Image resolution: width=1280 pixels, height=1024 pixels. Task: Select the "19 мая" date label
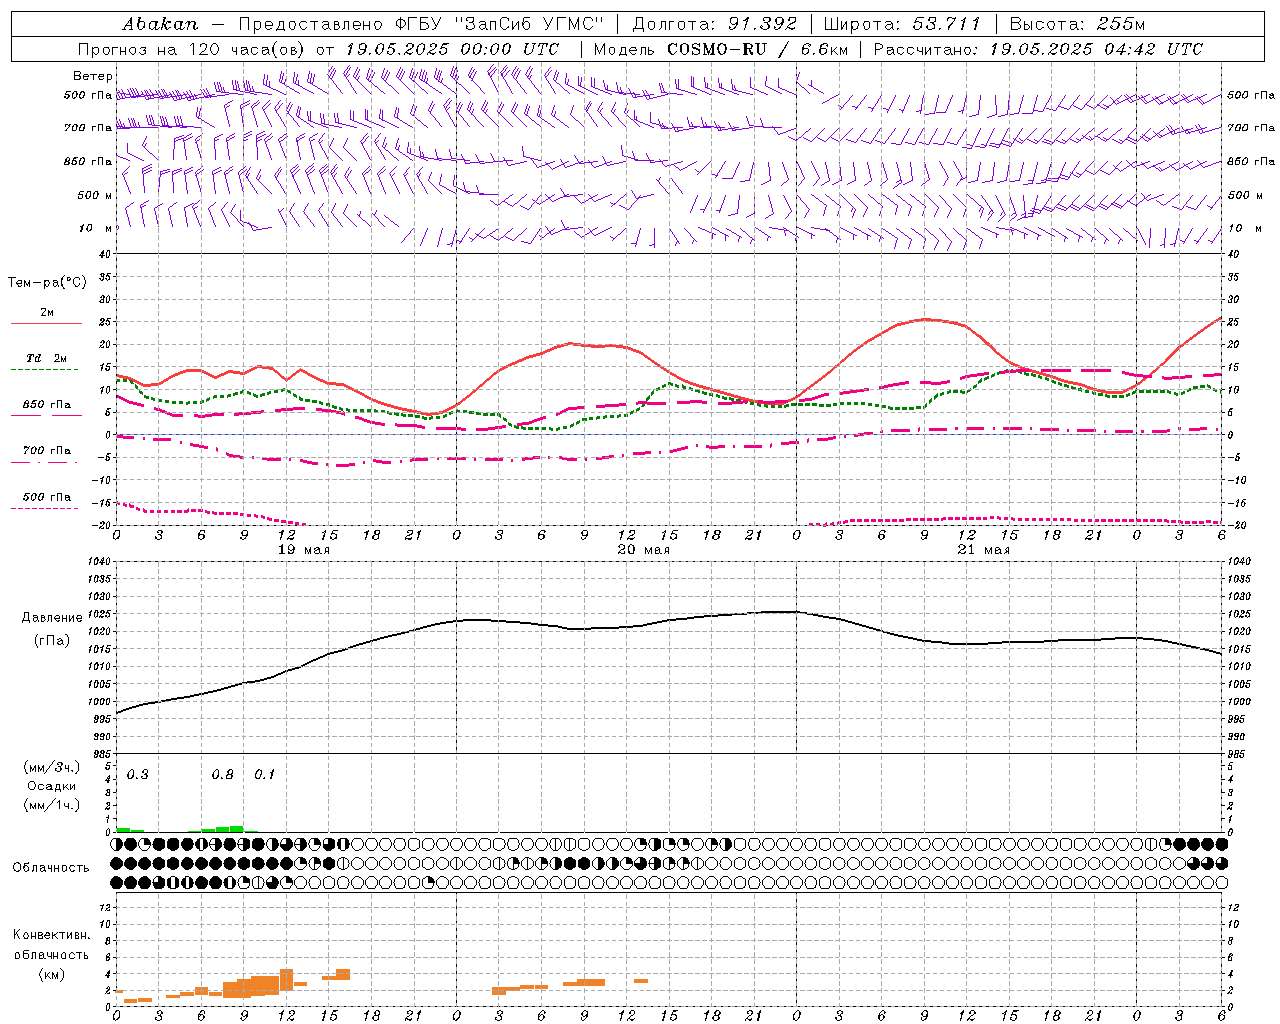[x=303, y=550]
